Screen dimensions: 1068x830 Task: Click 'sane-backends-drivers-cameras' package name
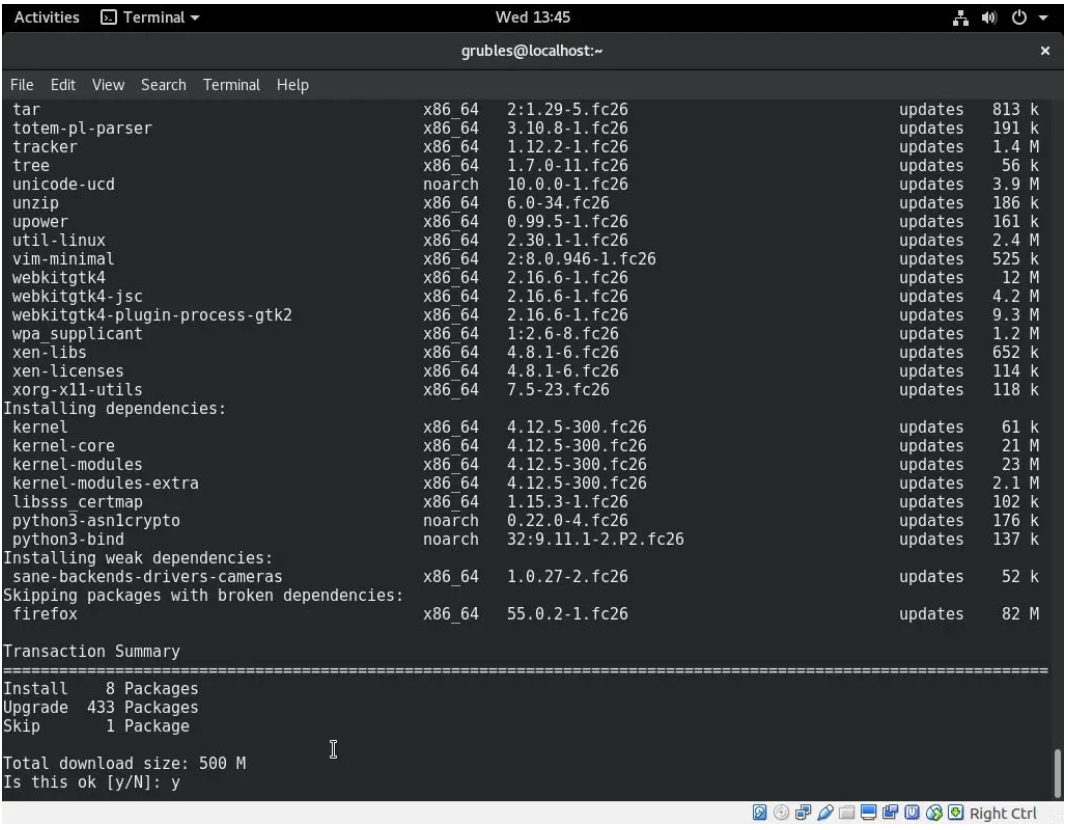147,577
